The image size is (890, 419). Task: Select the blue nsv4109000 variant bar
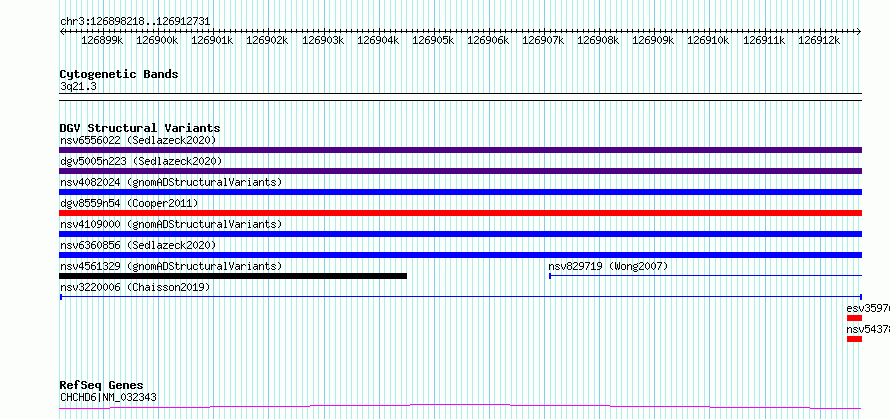tap(460, 234)
